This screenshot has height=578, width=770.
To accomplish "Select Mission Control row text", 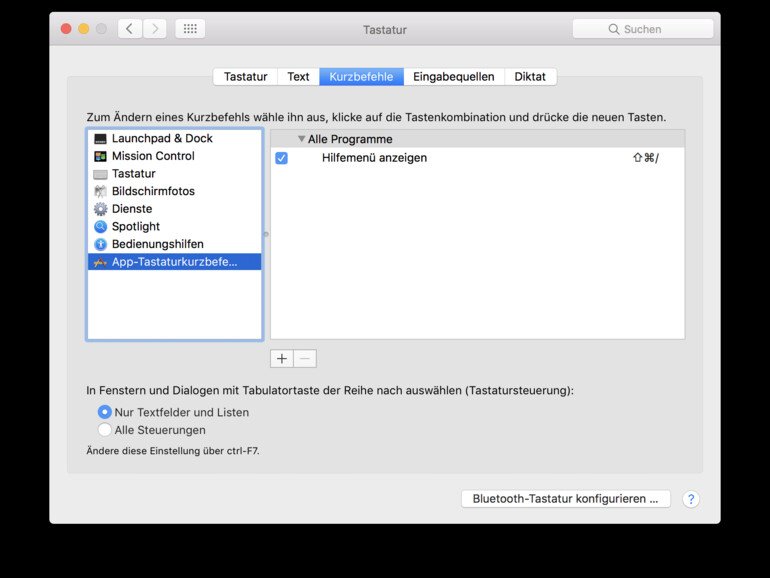I will (x=153, y=156).
